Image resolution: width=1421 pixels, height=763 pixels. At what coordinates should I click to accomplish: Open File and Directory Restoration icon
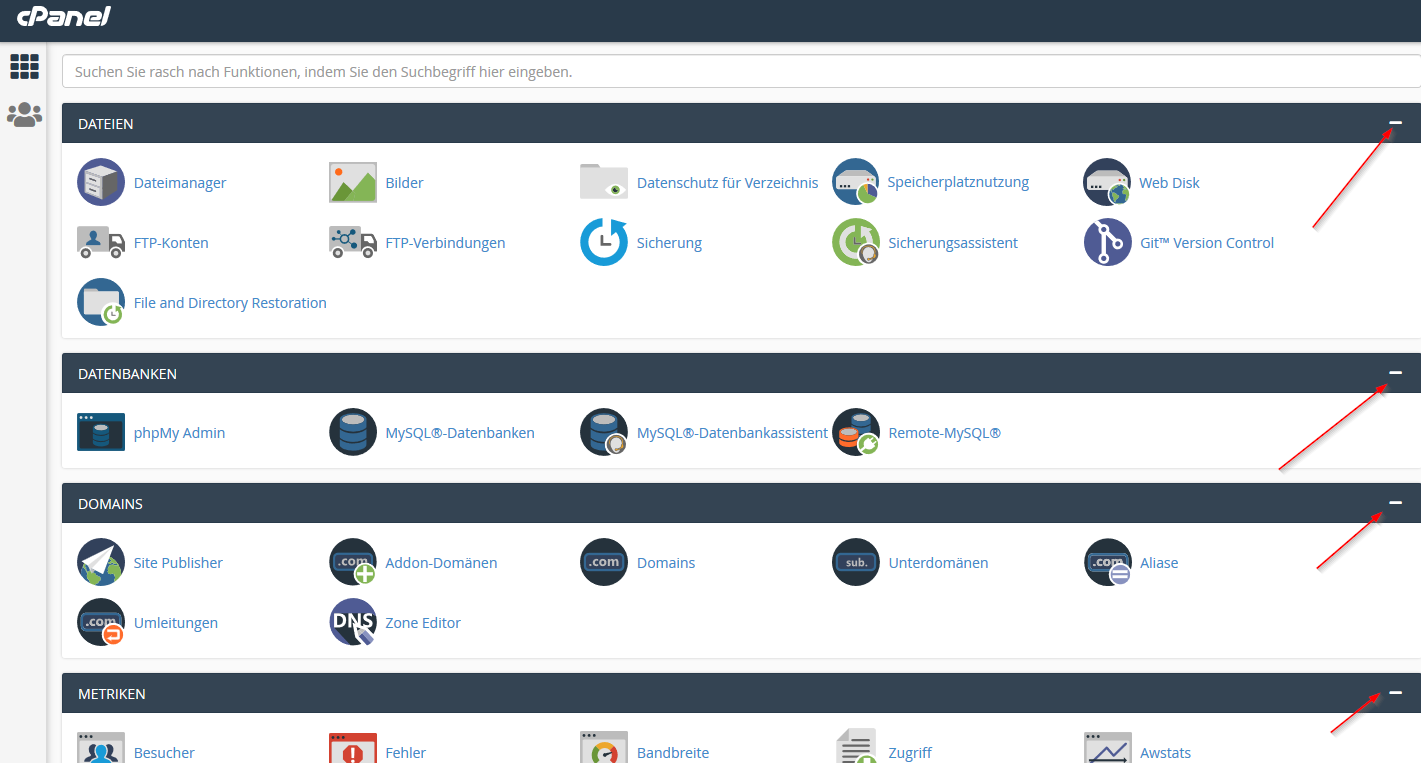101,302
